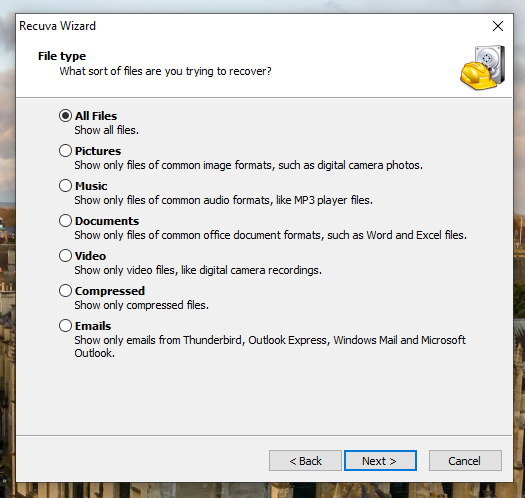Click the digital camera photos description text
525x498 pixels.
[x=248, y=165]
